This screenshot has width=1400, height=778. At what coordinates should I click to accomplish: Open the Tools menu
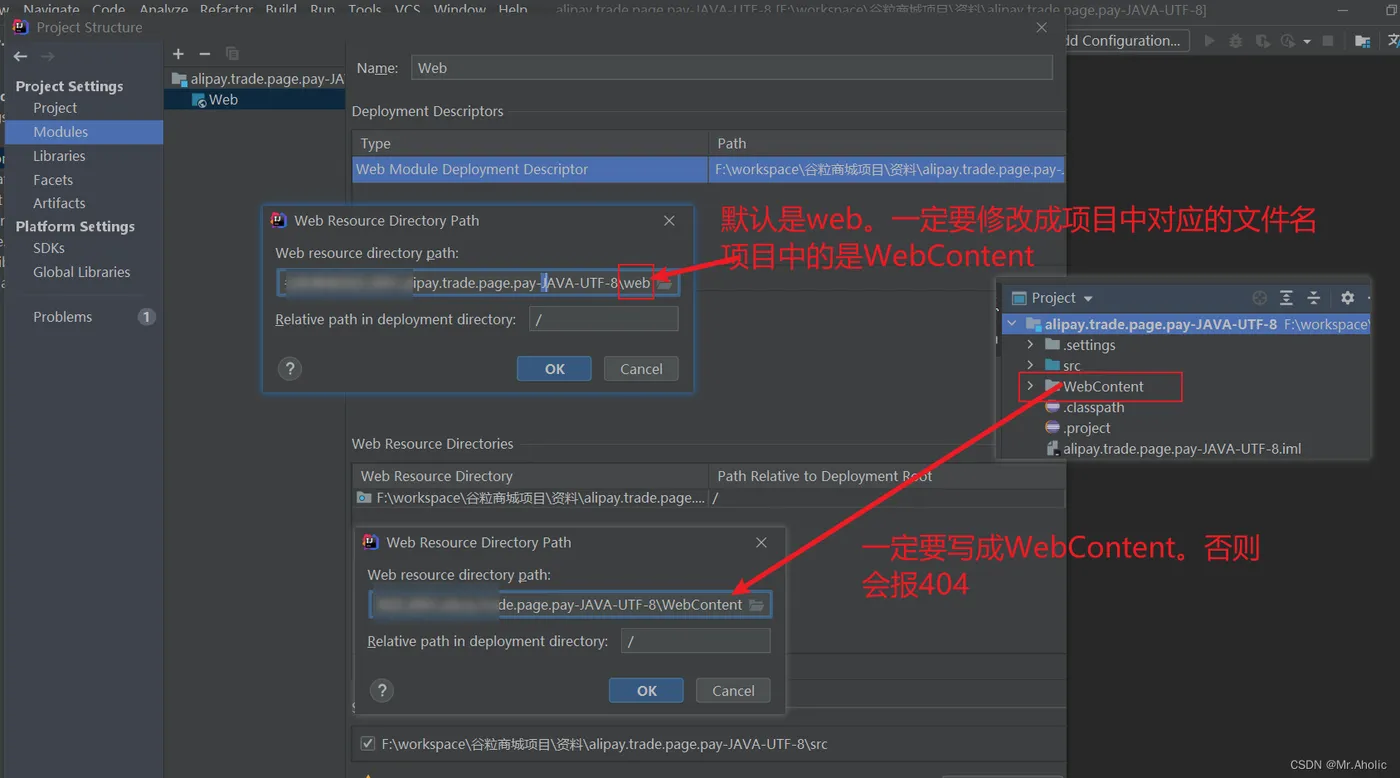tap(365, 9)
